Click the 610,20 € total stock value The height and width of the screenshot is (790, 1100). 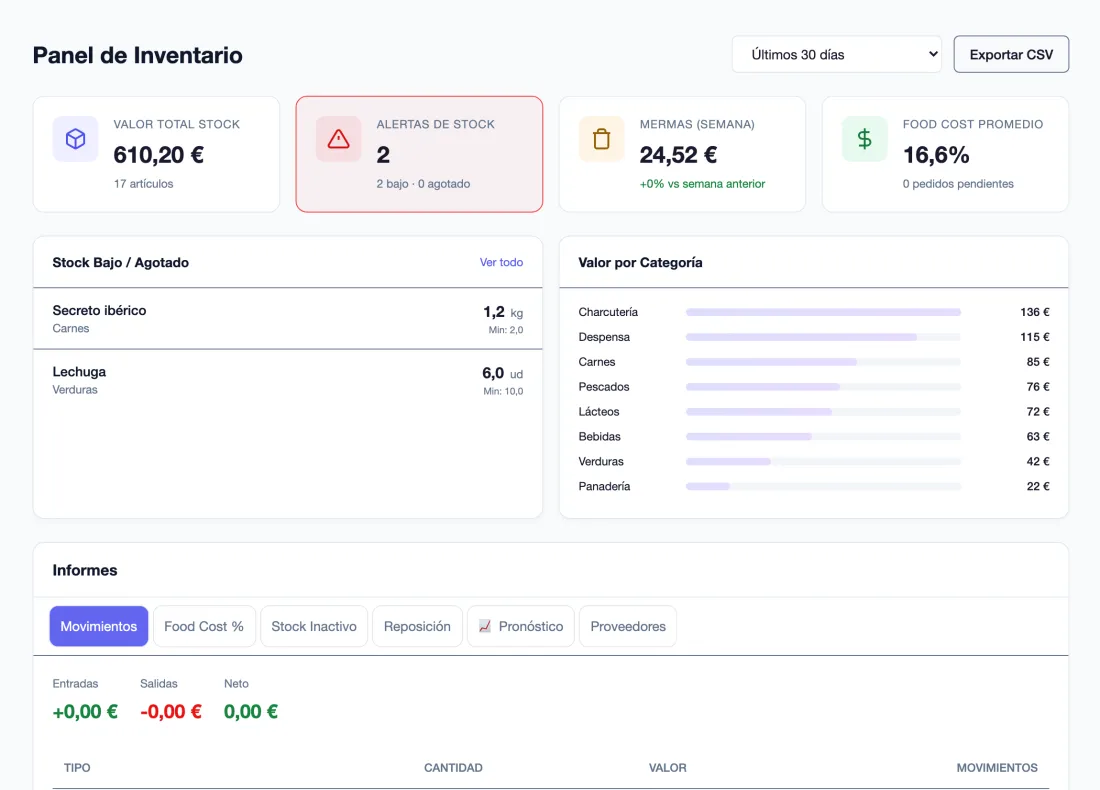click(x=159, y=154)
